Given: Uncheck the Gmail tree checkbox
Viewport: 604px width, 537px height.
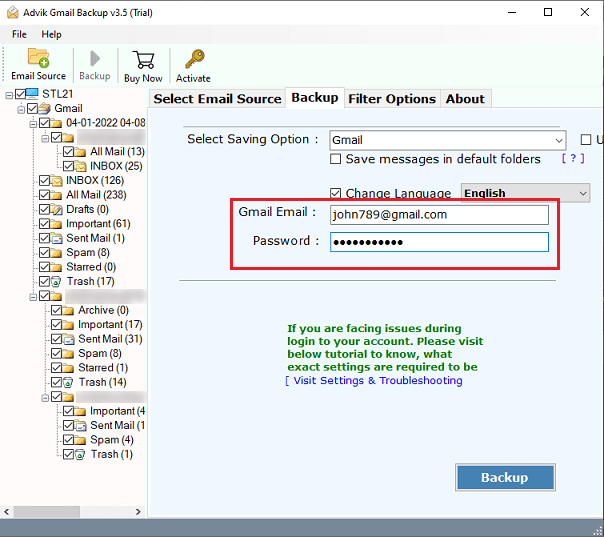Looking at the screenshot, I should (x=32, y=108).
